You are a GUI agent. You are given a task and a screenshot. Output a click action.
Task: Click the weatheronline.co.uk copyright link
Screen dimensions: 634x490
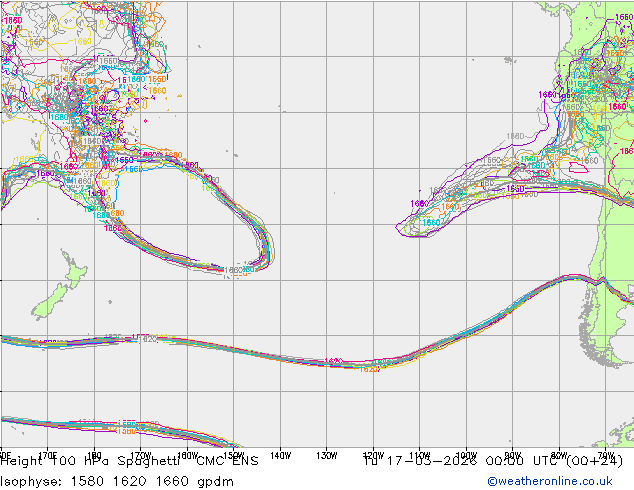click(x=550, y=481)
